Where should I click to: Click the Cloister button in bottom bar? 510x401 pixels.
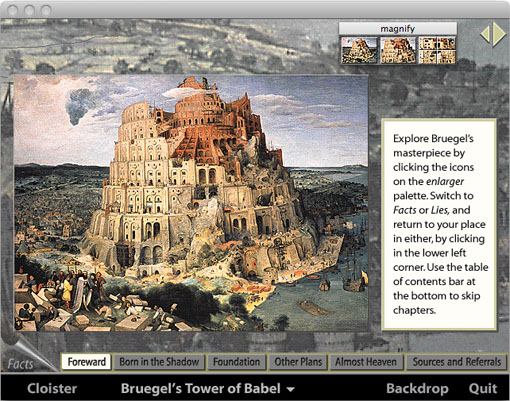52,389
